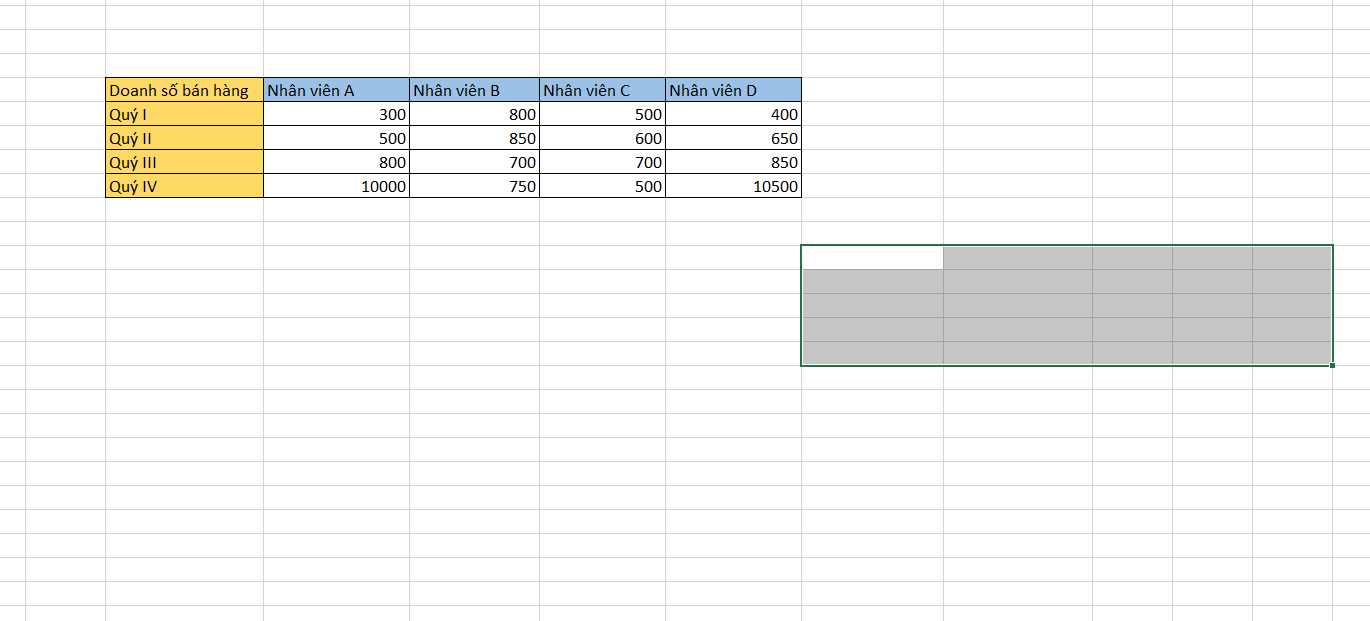Select cell with value 10000
The width and height of the screenshot is (1370, 621).
point(336,186)
